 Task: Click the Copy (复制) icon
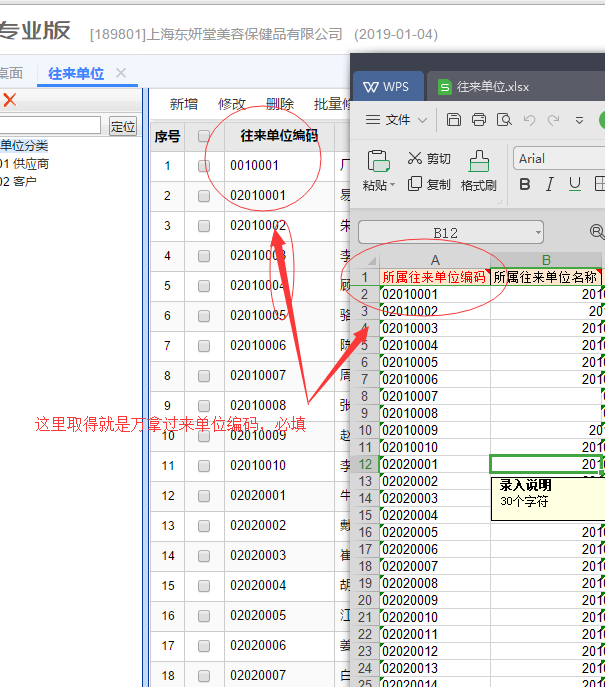point(416,184)
